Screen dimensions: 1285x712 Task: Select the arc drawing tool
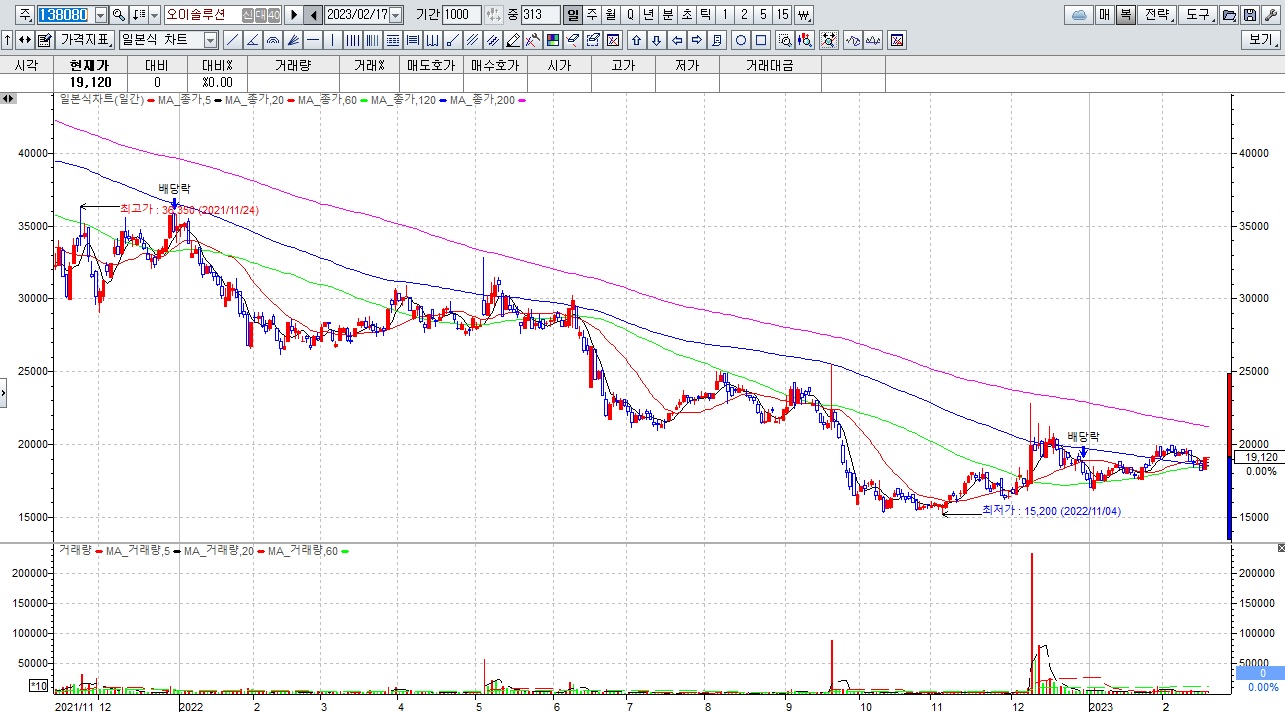[274, 40]
